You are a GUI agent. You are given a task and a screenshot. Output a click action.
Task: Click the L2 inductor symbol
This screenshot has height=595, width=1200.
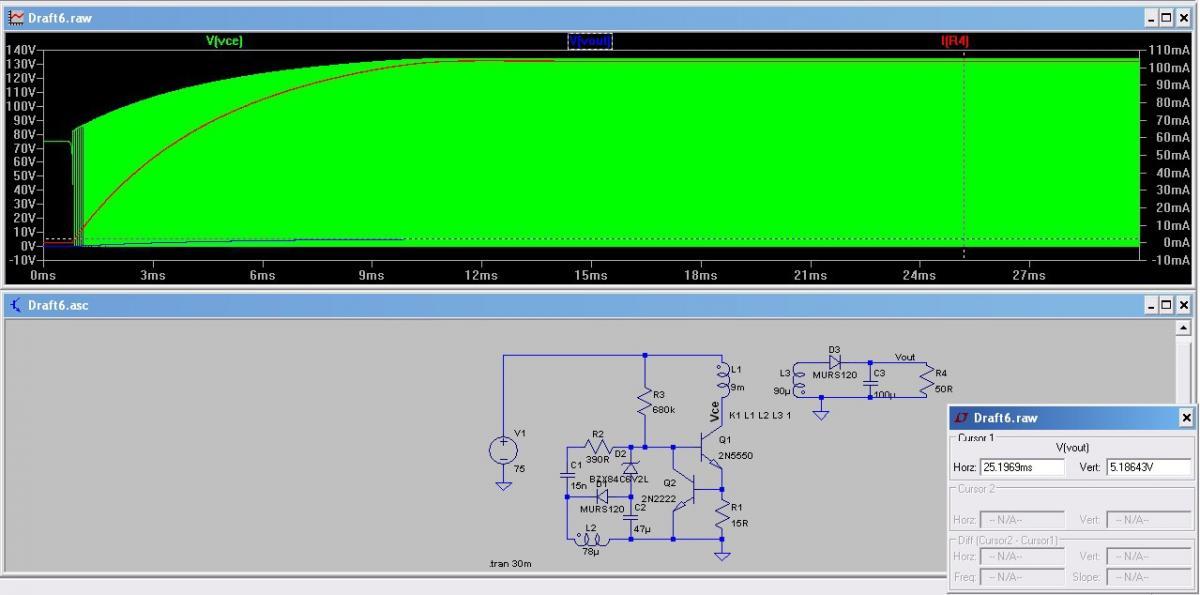[590, 539]
